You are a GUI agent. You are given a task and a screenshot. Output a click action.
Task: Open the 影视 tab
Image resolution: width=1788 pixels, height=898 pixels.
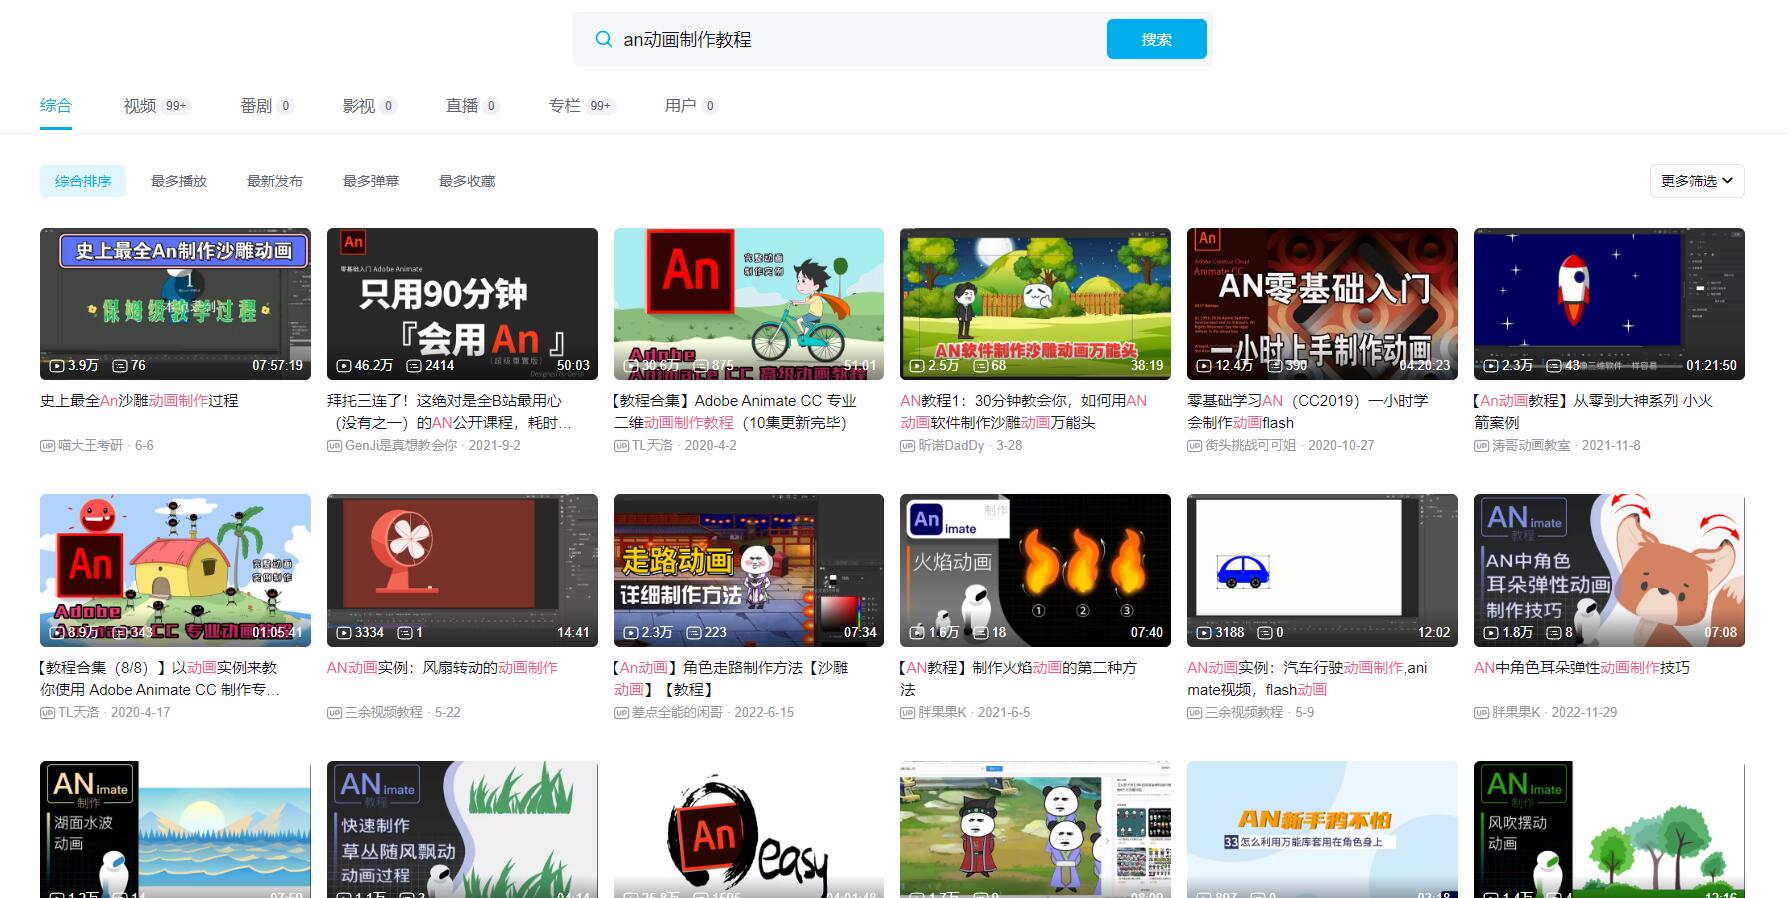click(x=370, y=105)
